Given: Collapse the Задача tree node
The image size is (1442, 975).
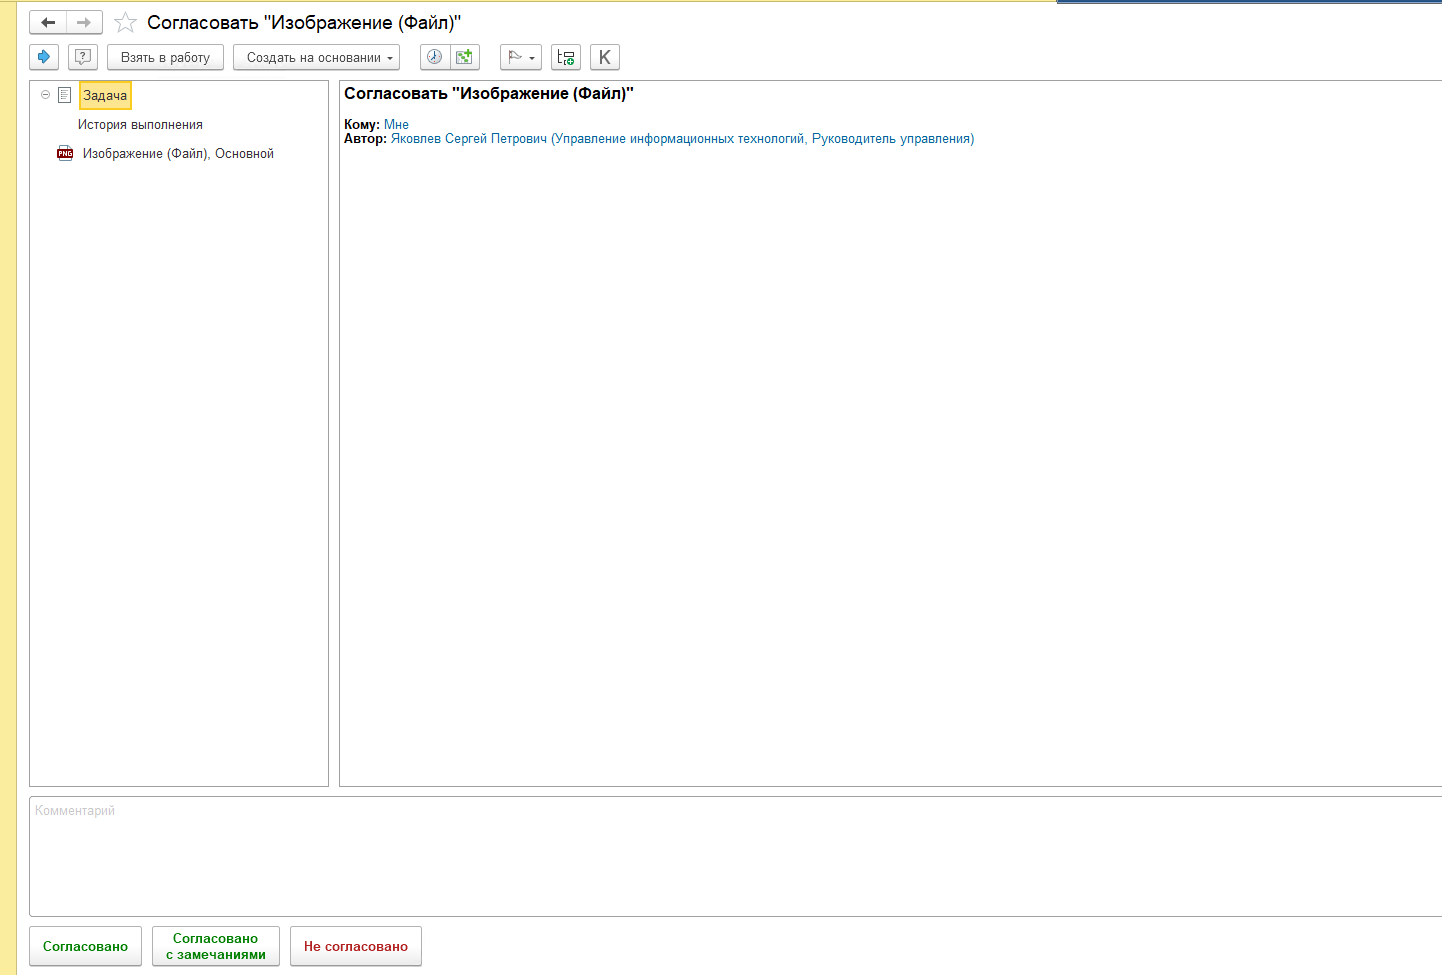Looking at the screenshot, I should [45, 95].
